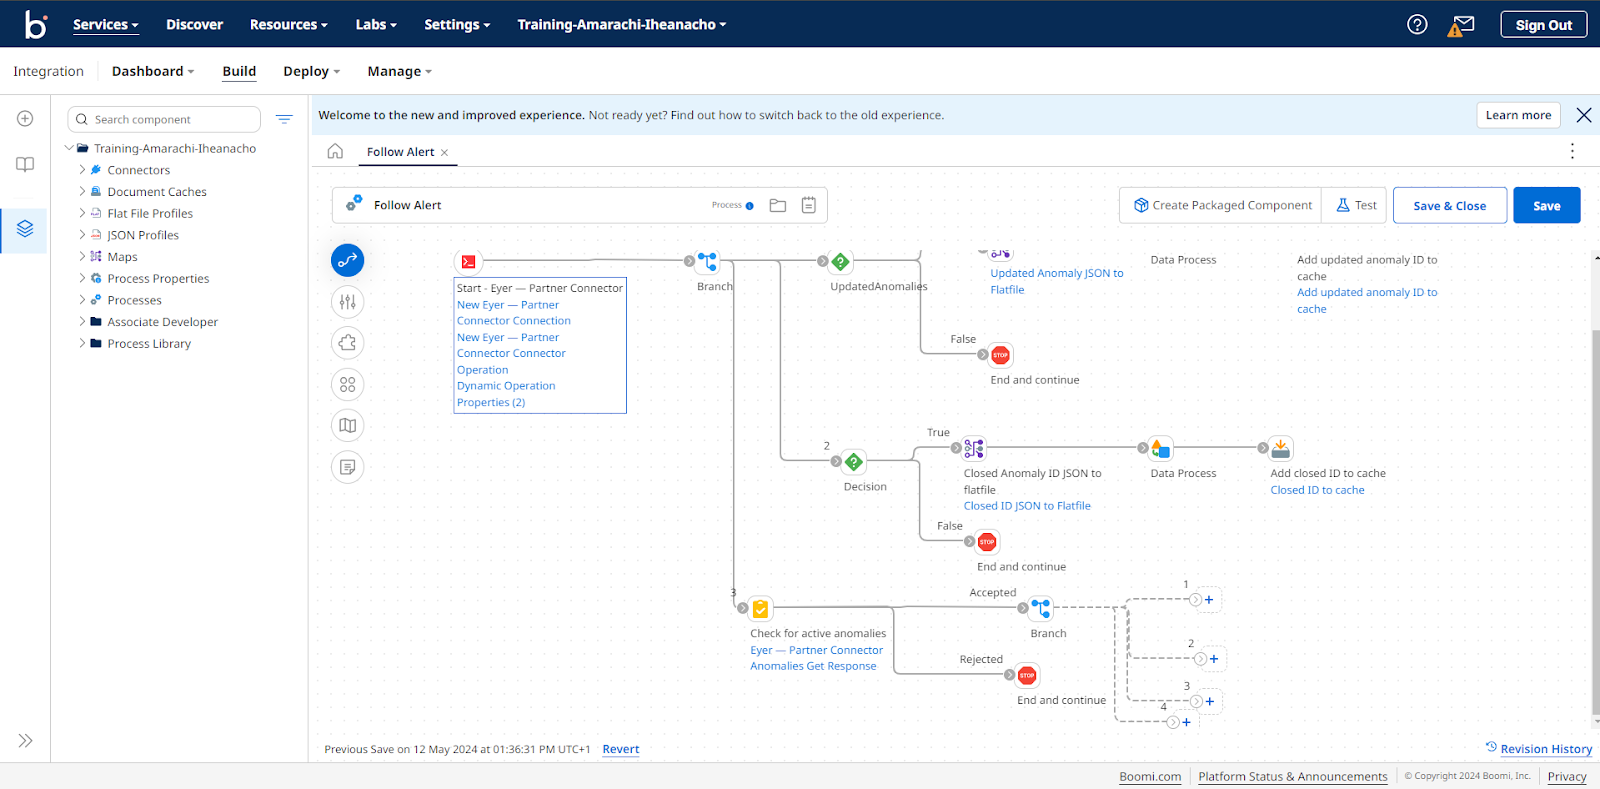The image size is (1600, 789).
Task: Open the Revision History link
Action: tap(1546, 749)
